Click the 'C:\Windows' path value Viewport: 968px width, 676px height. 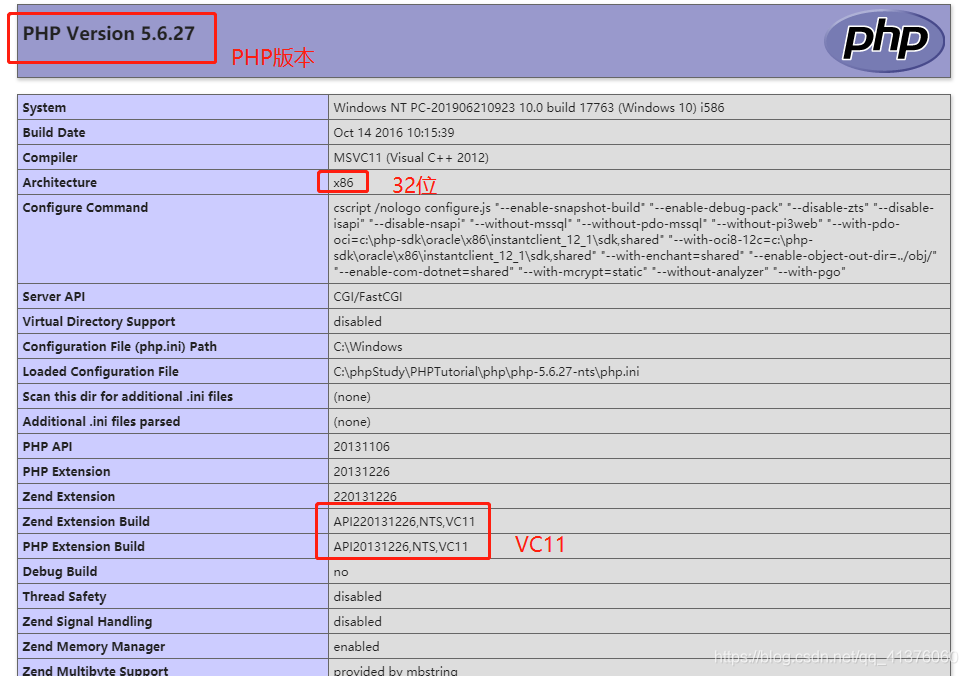(x=368, y=346)
